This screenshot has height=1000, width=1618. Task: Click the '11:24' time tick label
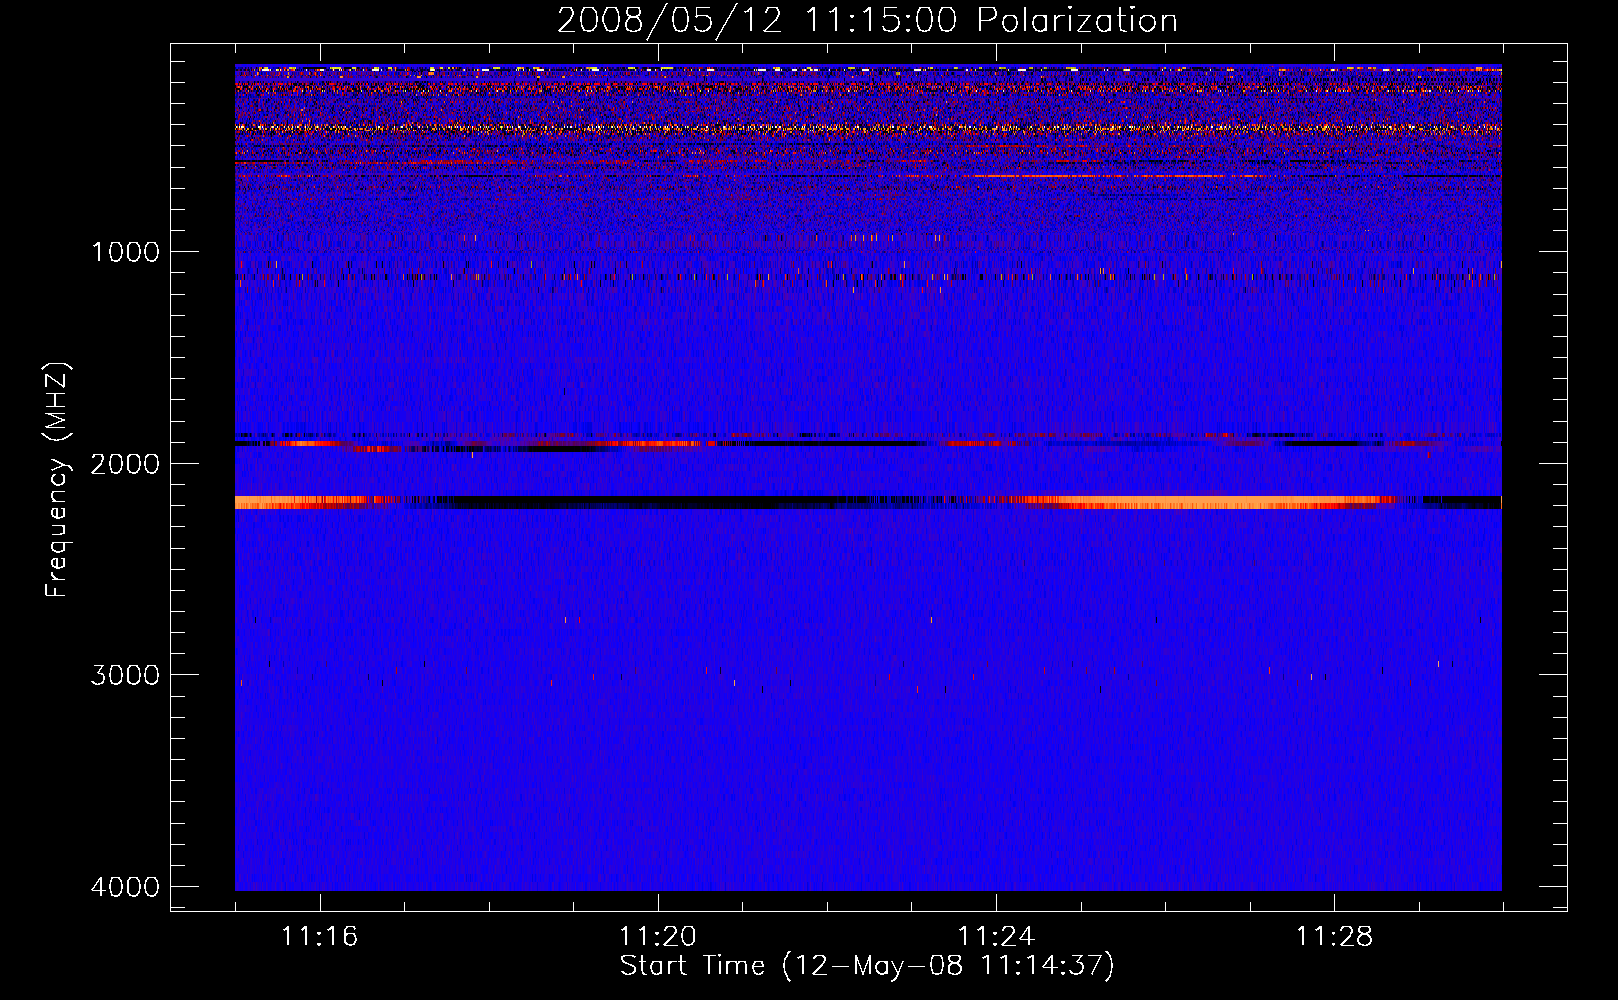pos(996,936)
